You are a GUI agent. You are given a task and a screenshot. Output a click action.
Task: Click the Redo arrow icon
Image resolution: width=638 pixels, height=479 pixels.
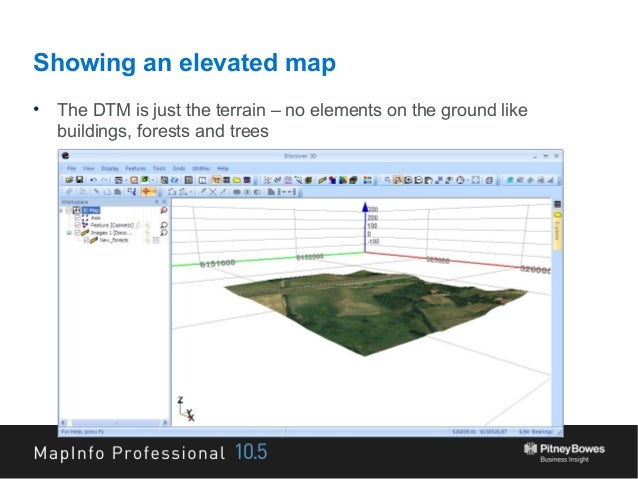(105, 180)
